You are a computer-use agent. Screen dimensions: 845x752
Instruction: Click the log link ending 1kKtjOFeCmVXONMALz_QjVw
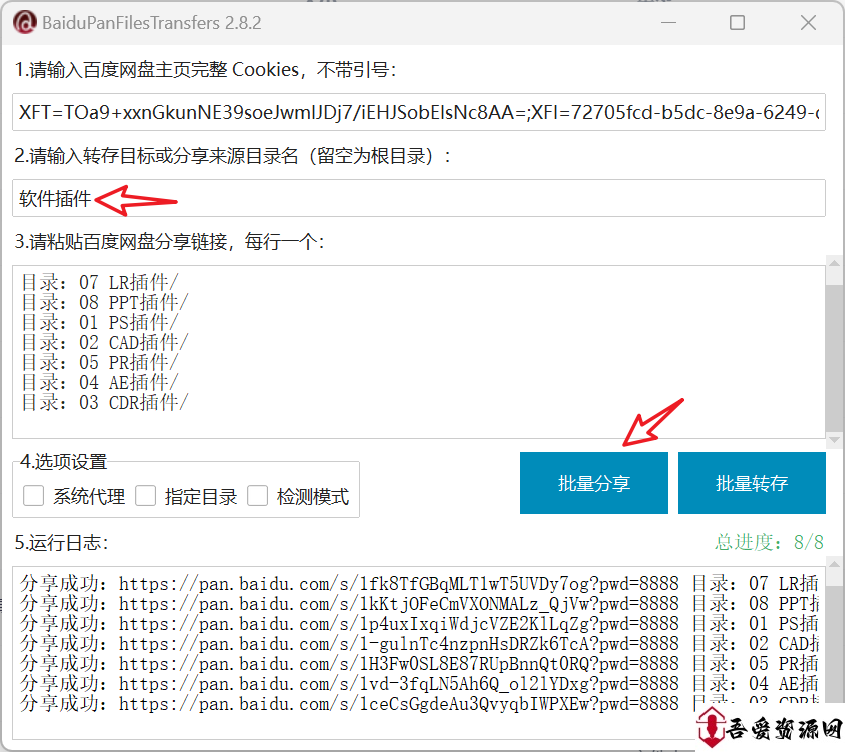[398, 604]
